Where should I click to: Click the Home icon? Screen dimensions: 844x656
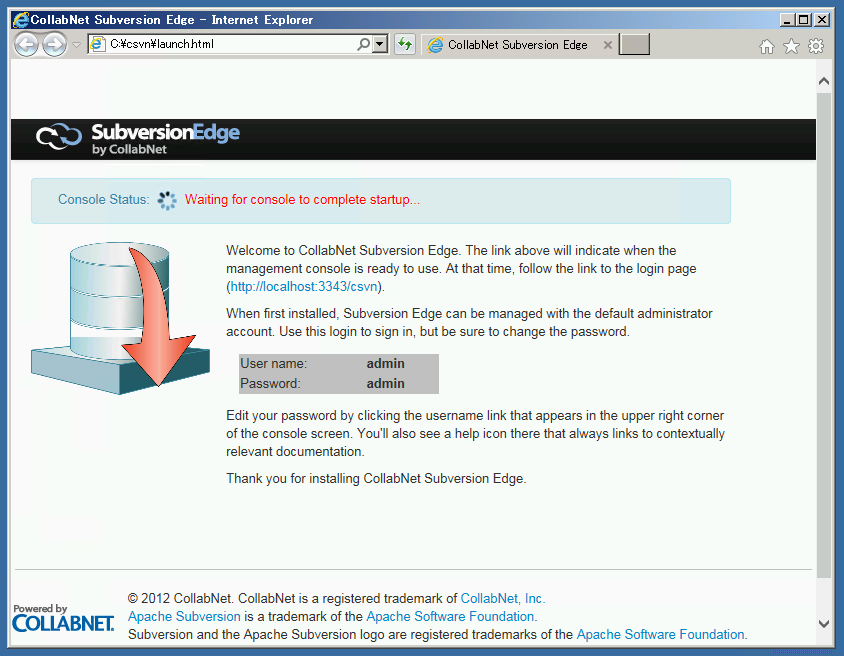(766, 47)
